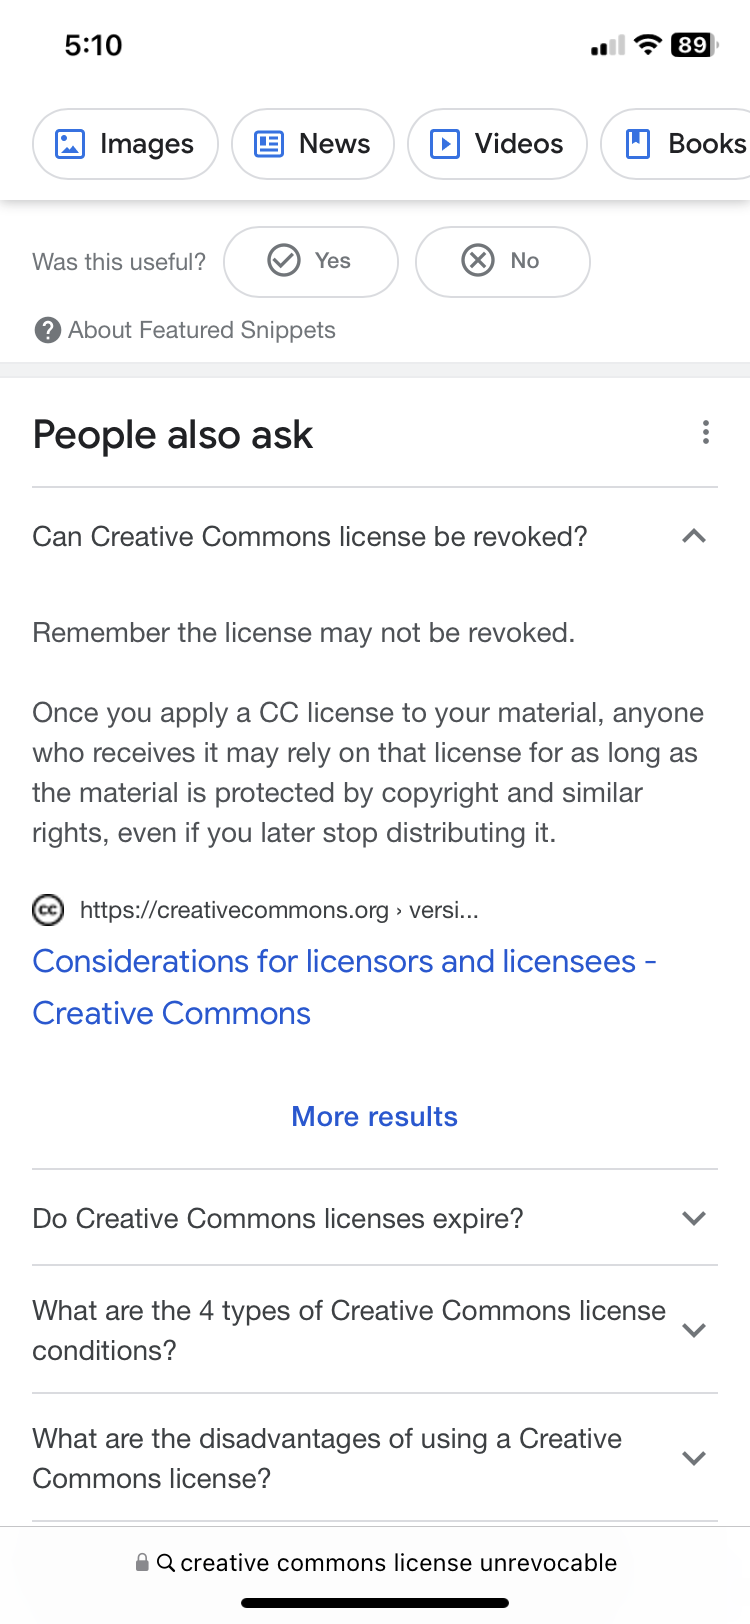The height and width of the screenshot is (1624, 750).
Task: Tap the More results link
Action: pyautogui.click(x=375, y=1116)
